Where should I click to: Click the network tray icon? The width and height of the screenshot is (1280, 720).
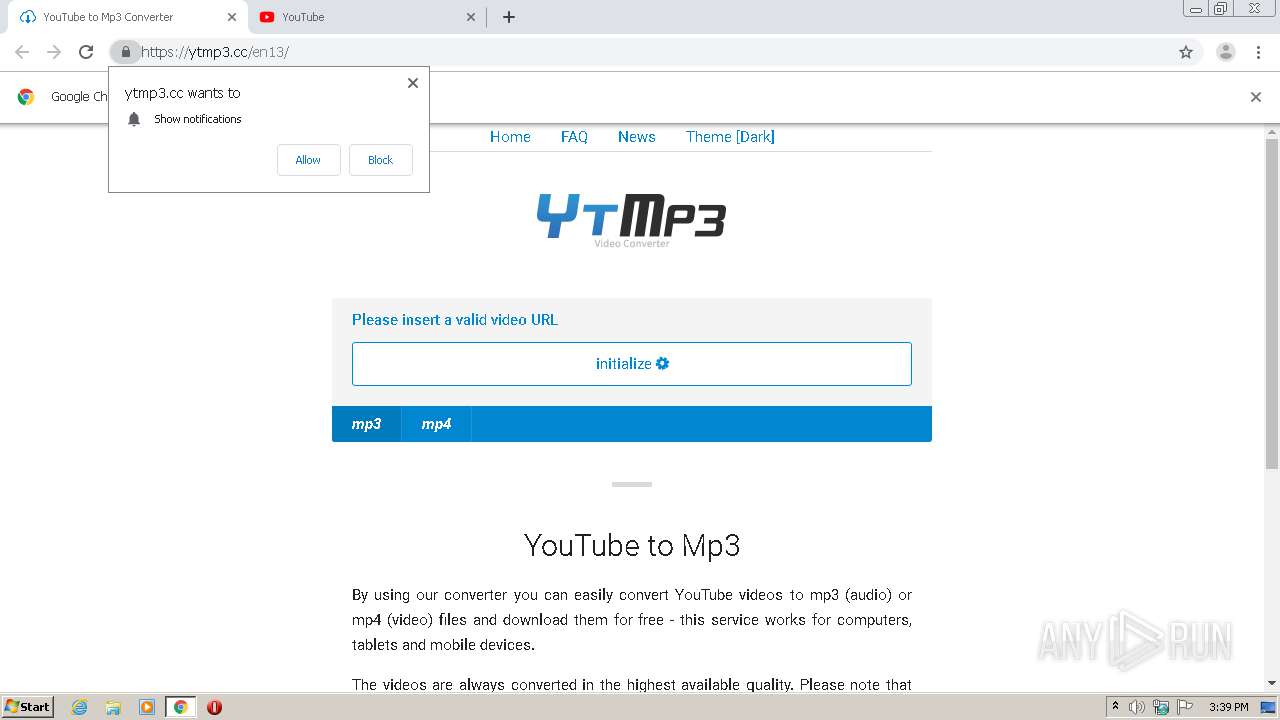coord(1161,707)
